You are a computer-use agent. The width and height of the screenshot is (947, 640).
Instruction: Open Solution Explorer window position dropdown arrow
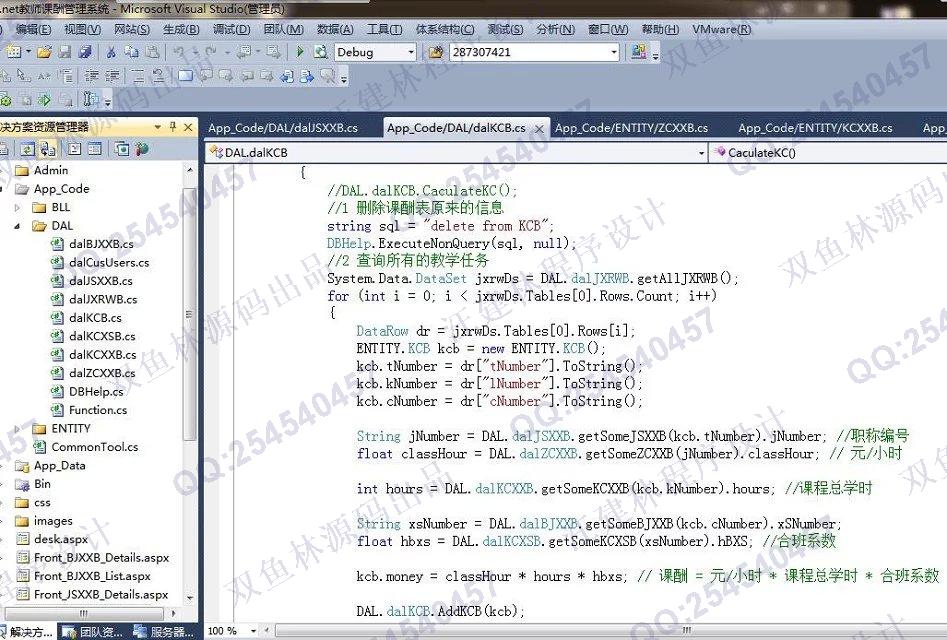pos(158,127)
